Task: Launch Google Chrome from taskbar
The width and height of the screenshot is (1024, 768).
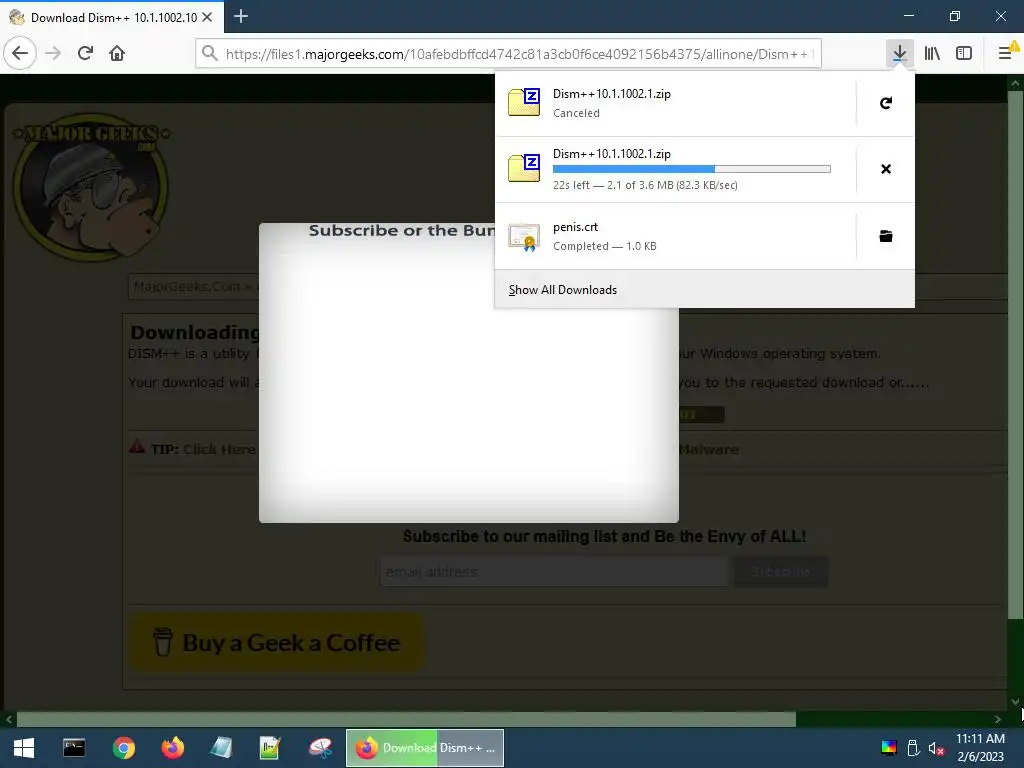Action: pos(123,748)
